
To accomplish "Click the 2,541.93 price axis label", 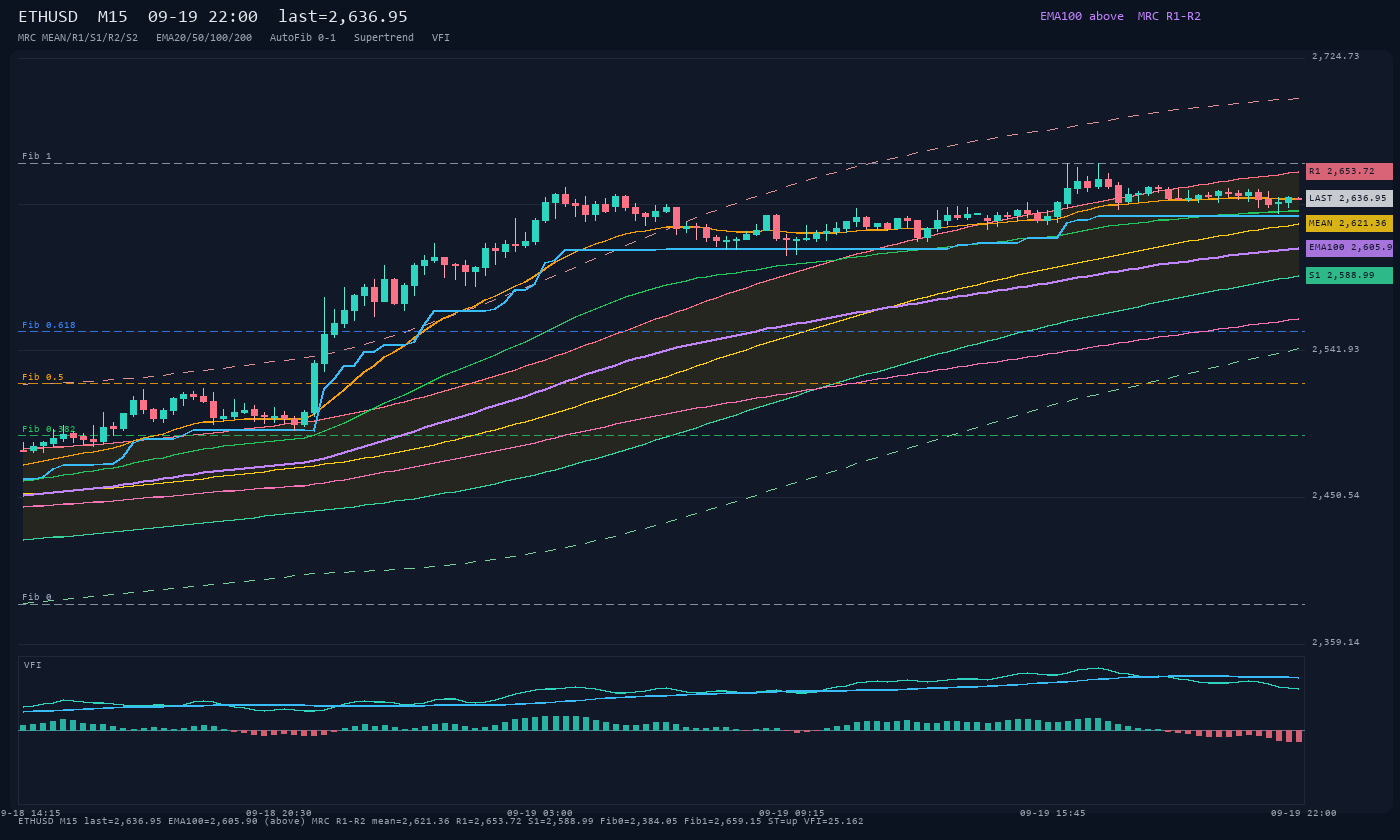I will pyautogui.click(x=1336, y=349).
